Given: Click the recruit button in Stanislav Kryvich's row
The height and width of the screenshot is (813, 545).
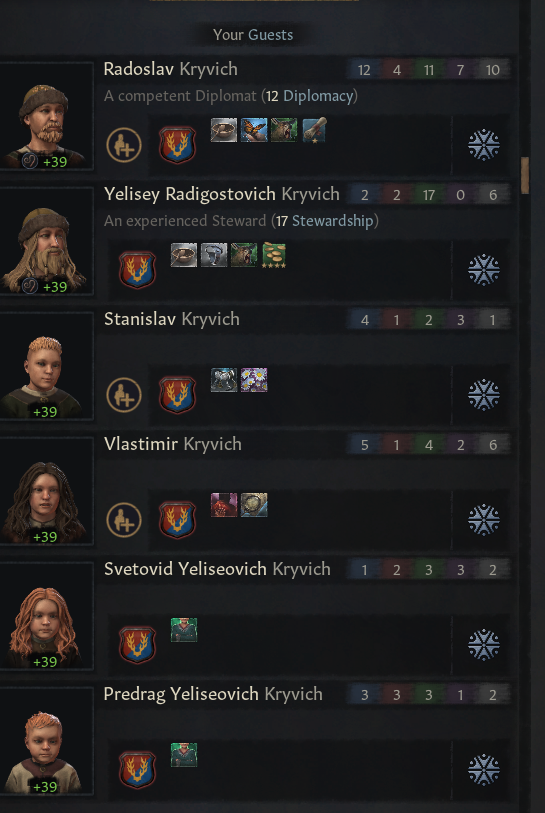Looking at the screenshot, I should point(124,395).
